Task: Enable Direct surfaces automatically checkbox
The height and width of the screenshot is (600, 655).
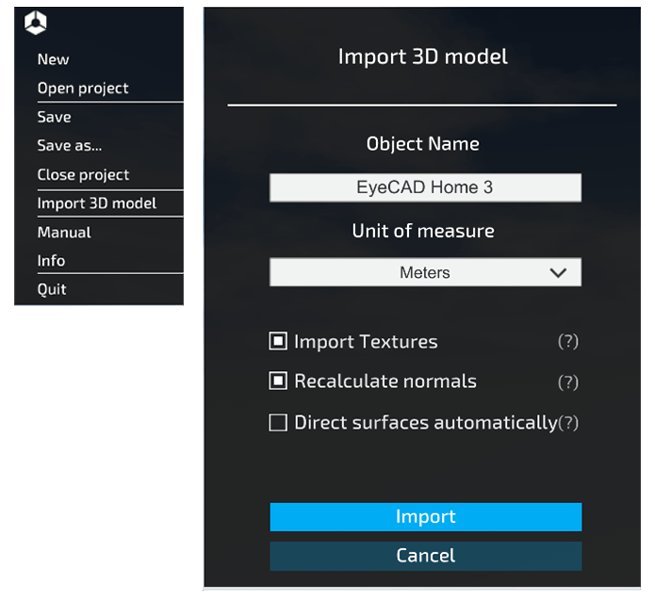Action: (278, 422)
